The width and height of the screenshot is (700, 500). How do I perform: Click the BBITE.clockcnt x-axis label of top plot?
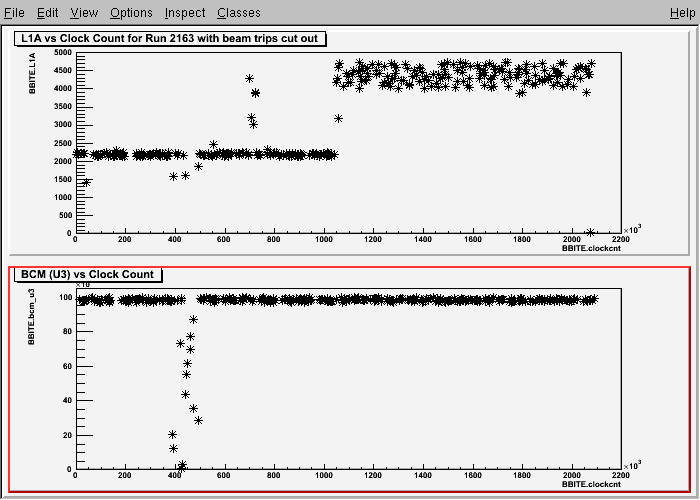coord(591,248)
